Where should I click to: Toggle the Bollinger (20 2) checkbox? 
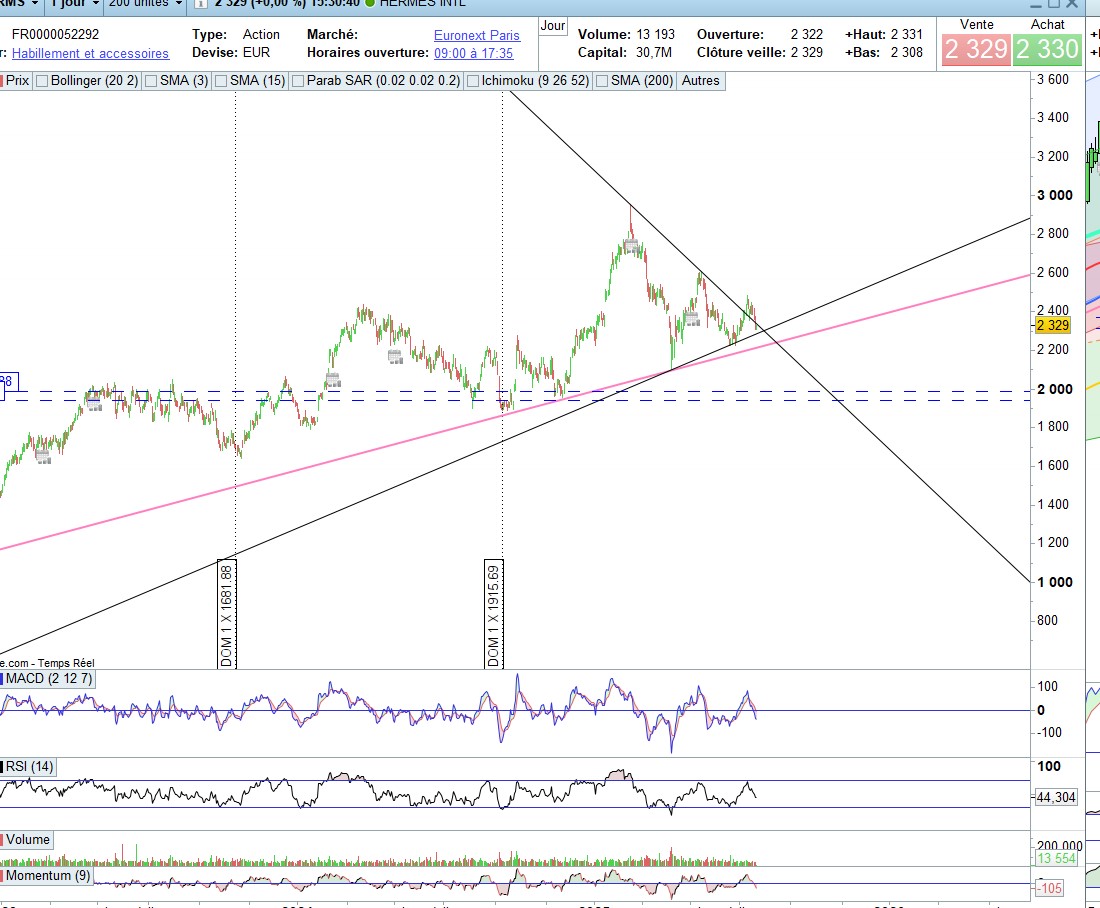[42, 81]
